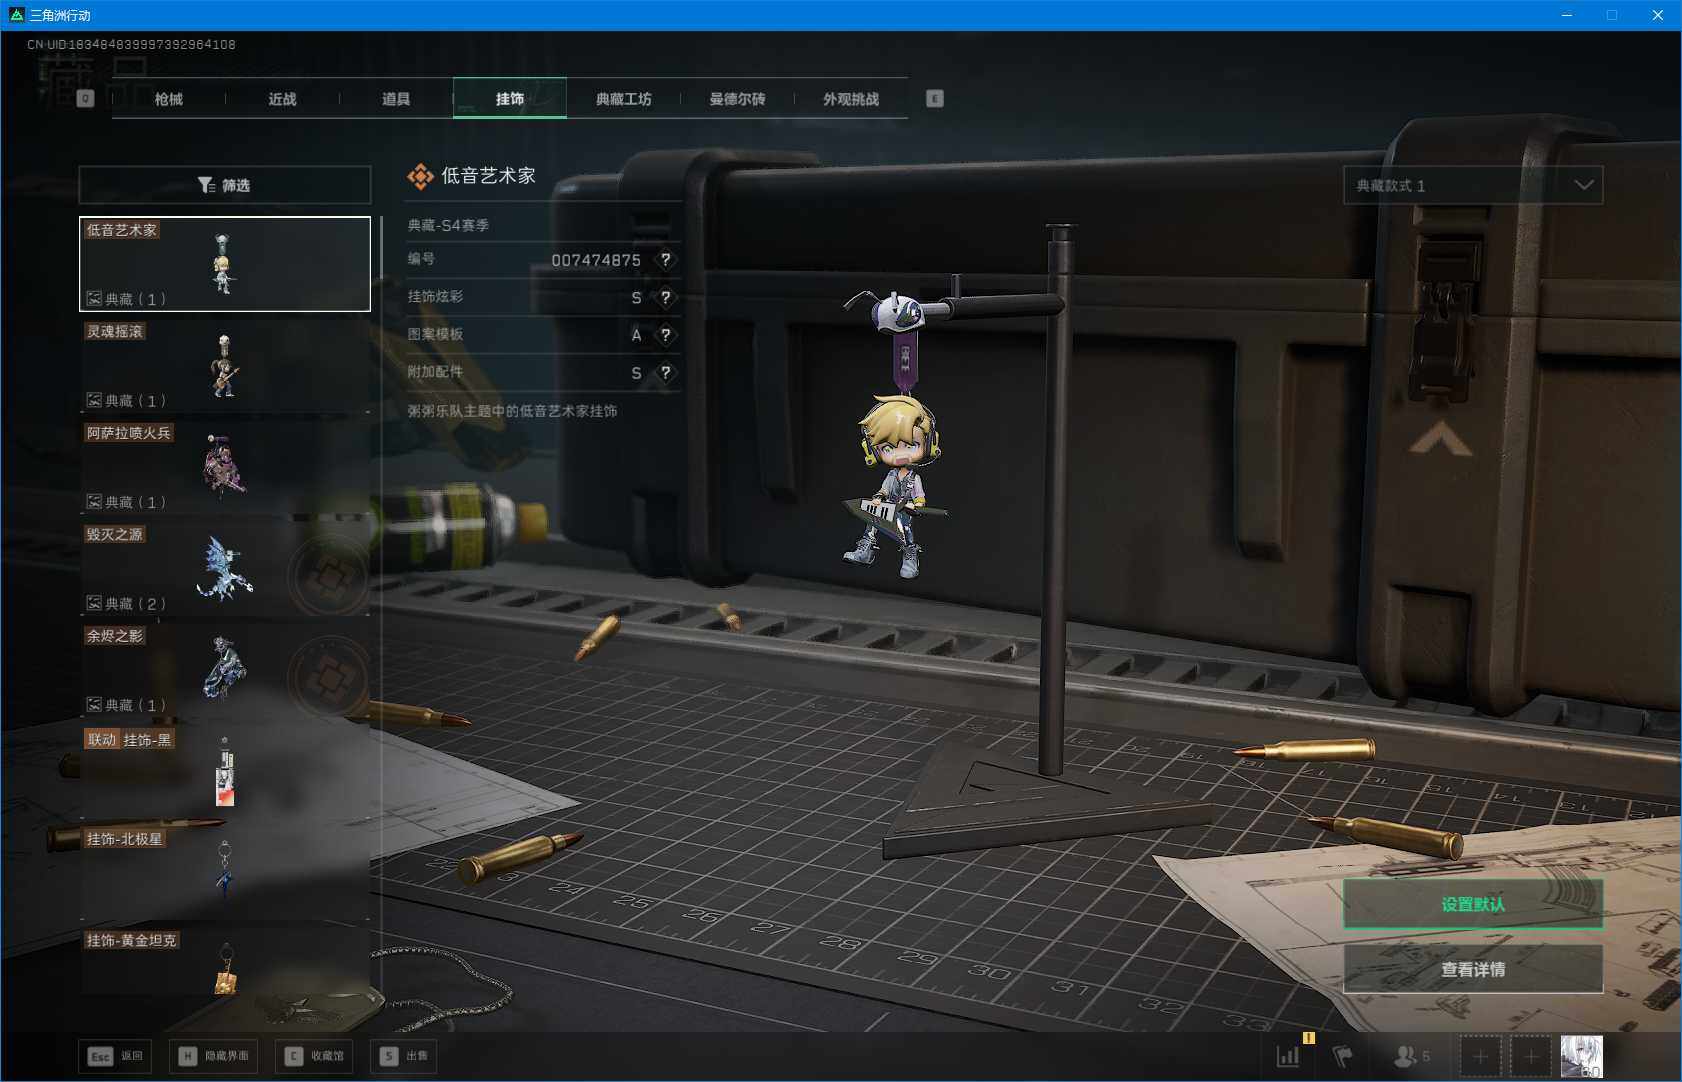Click the question mark beside 附加配件
The height and width of the screenshot is (1082, 1682).
tap(666, 373)
